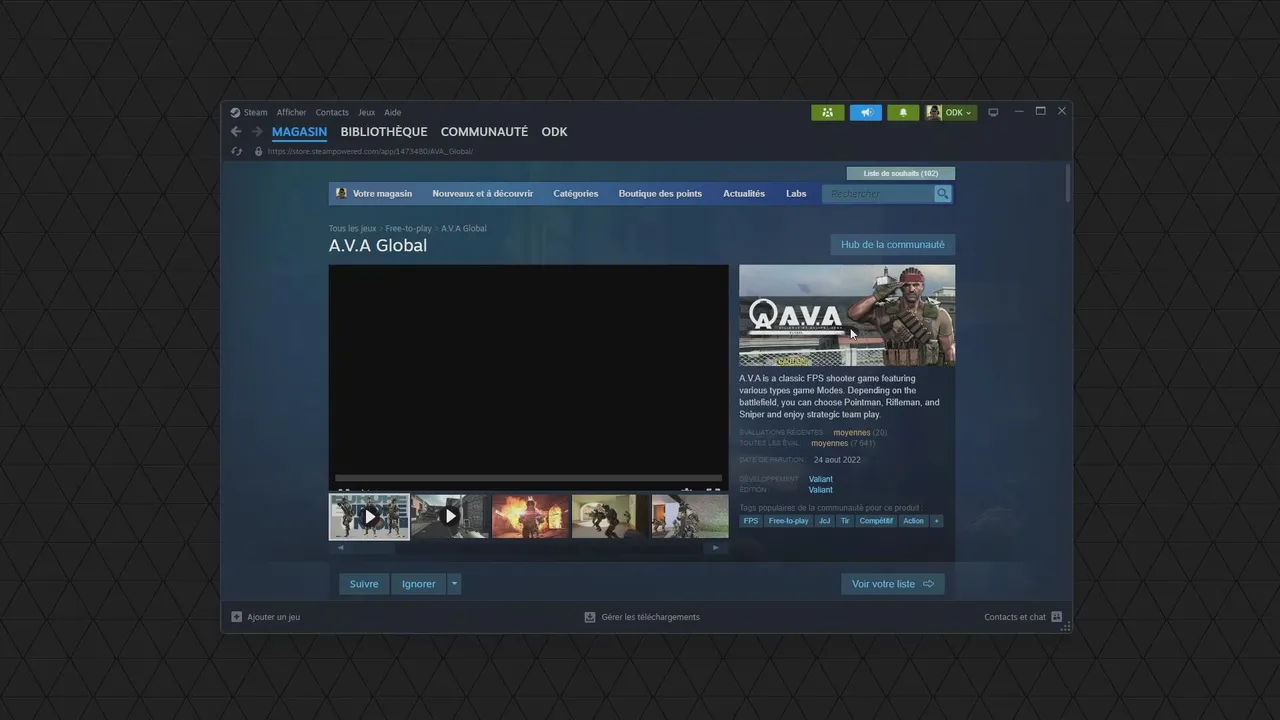The height and width of the screenshot is (720, 1280).
Task: Open all reviews 'moyennes (7 641)' link
Action: point(843,443)
